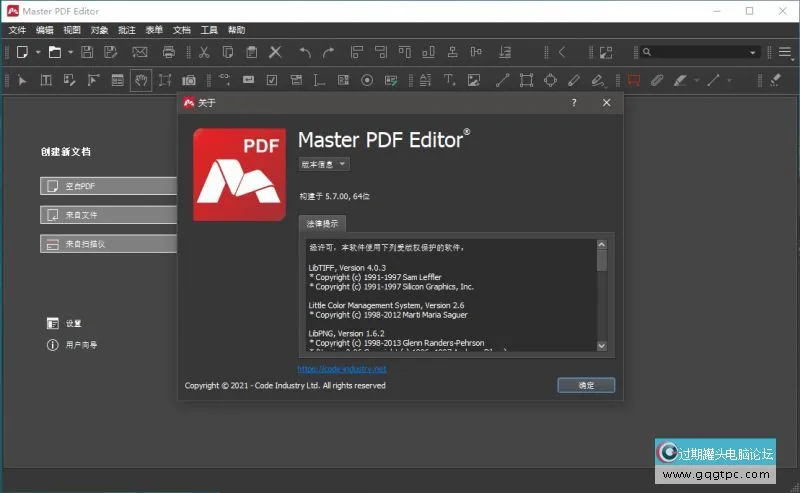Click the license text scrollbar down arrow
Image resolution: width=800 pixels, height=493 pixels.
click(x=601, y=345)
